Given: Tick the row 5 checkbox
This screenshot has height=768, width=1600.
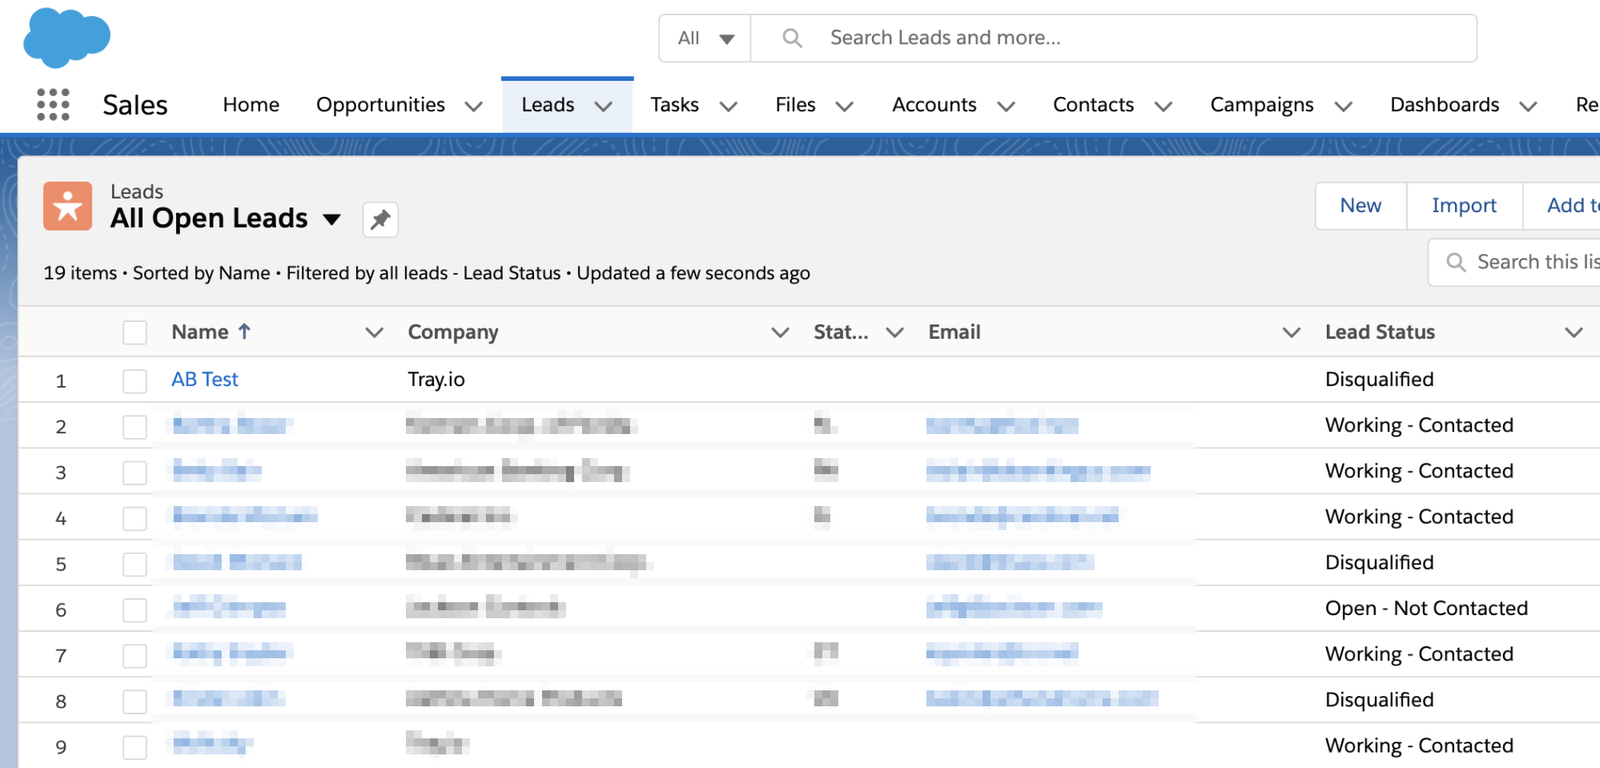Looking at the screenshot, I should [135, 564].
